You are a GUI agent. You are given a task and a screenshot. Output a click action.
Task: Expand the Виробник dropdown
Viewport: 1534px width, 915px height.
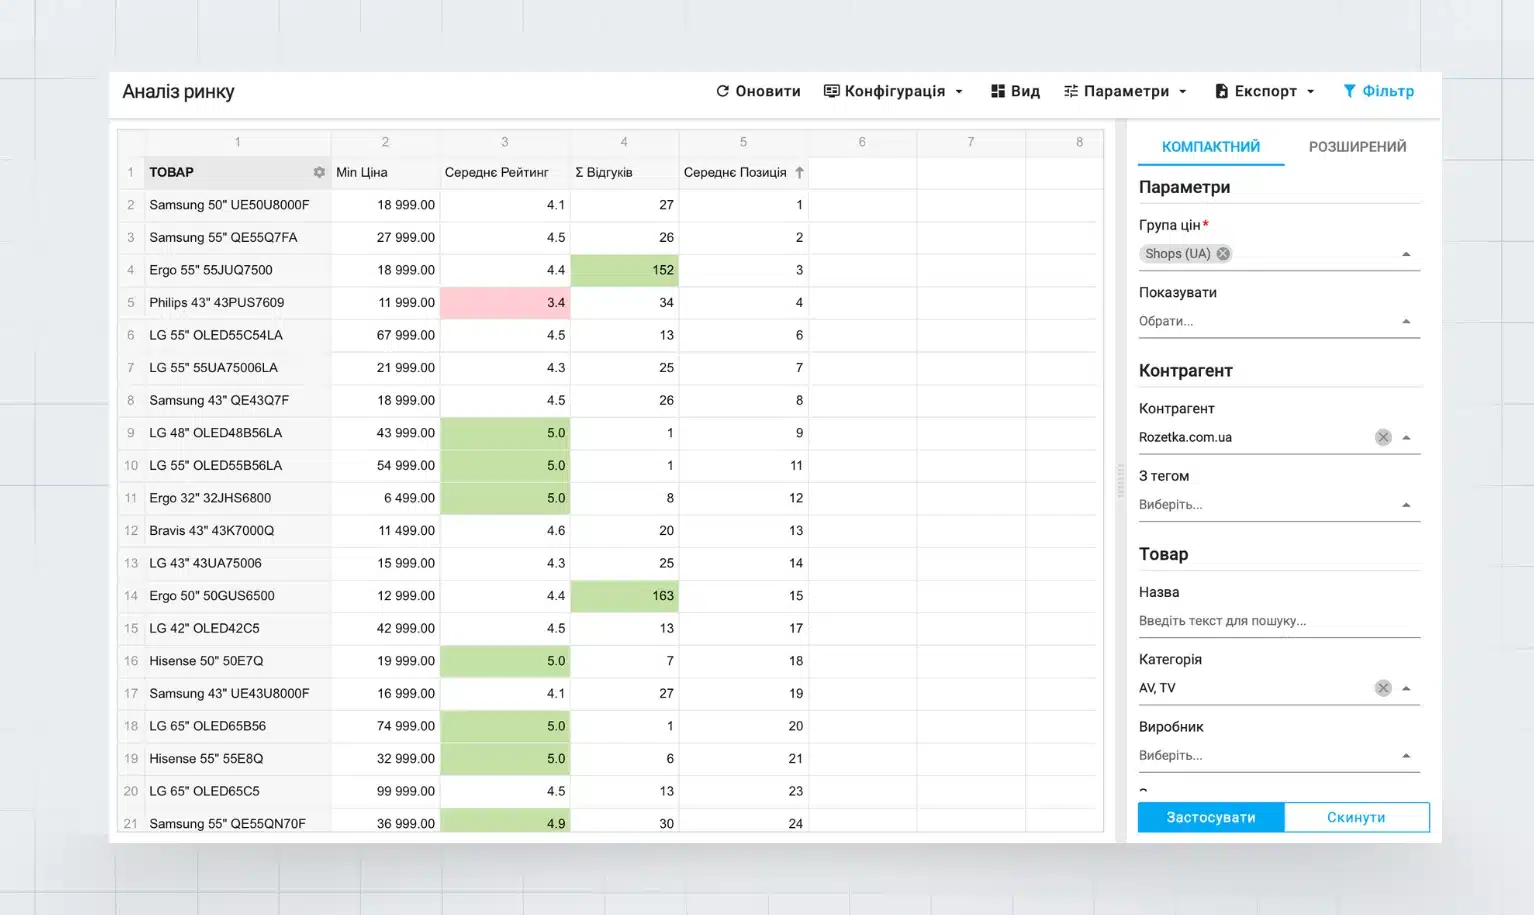click(x=1406, y=756)
